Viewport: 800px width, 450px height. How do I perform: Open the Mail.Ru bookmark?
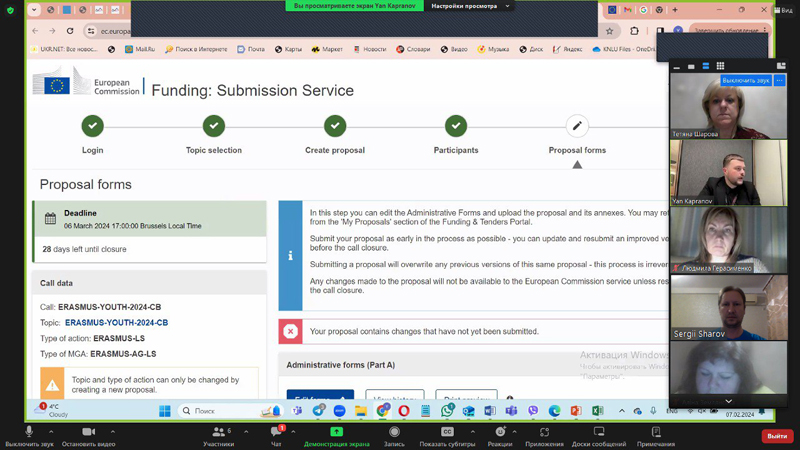coord(140,49)
